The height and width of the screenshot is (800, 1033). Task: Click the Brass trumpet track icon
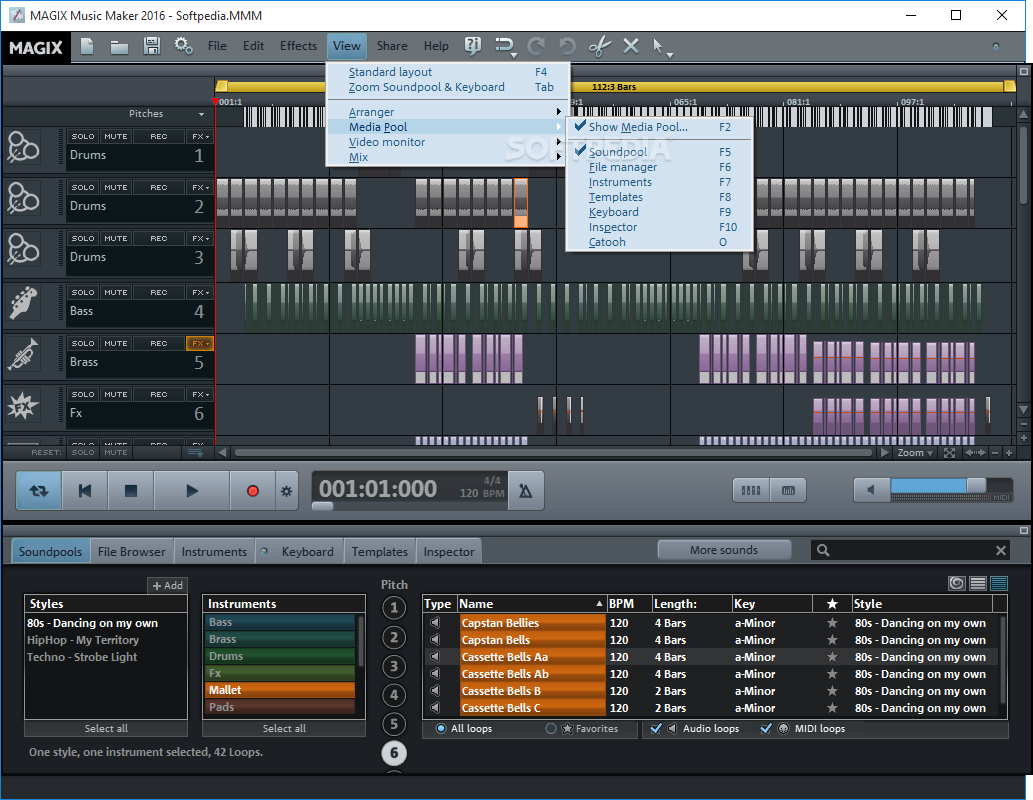tap(23, 355)
